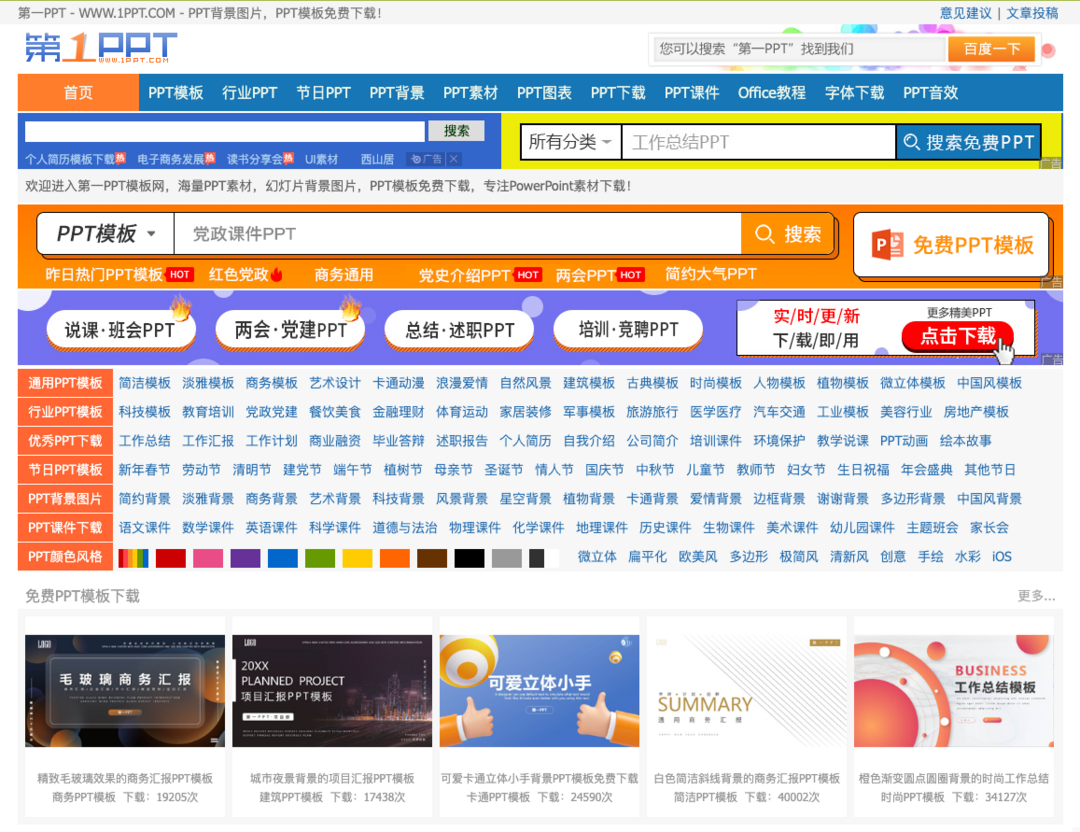Click the magnifier icon in 搜索免费PPT button
The image size is (1080, 832).
coord(911,142)
